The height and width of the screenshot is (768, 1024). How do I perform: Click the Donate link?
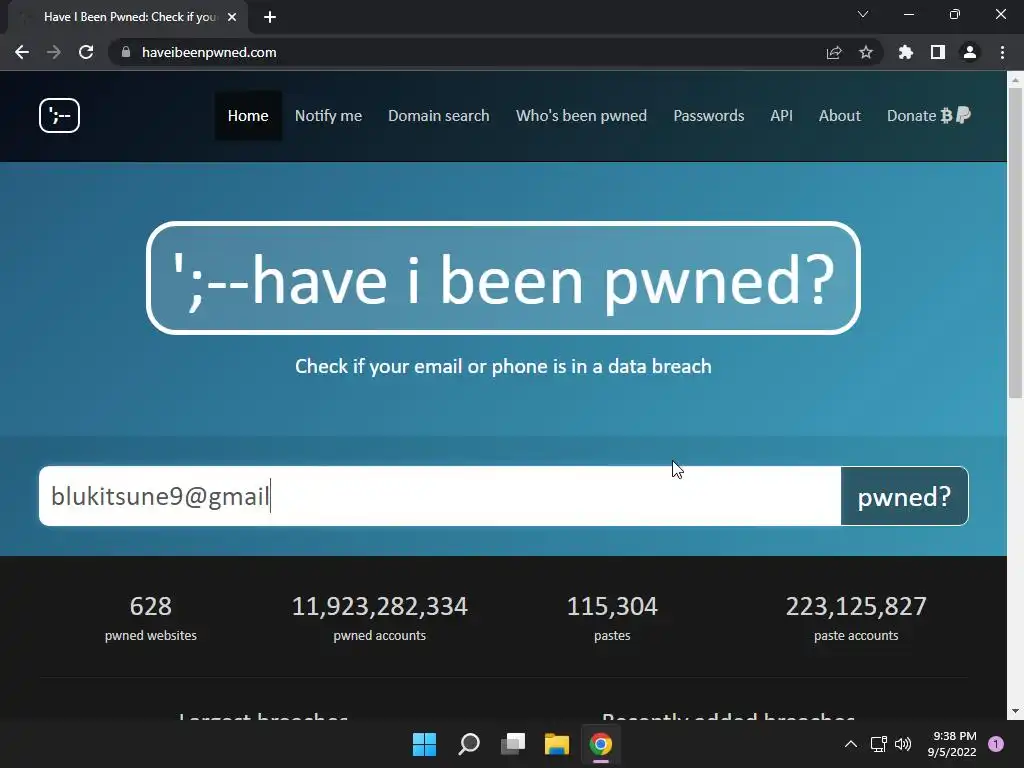(x=929, y=116)
